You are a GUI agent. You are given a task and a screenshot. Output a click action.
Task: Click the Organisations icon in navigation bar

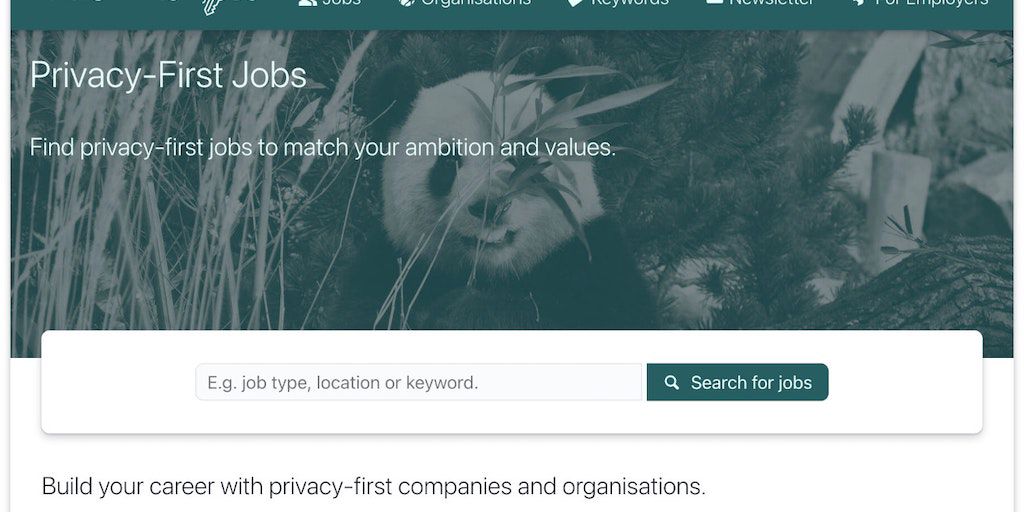tap(406, 3)
